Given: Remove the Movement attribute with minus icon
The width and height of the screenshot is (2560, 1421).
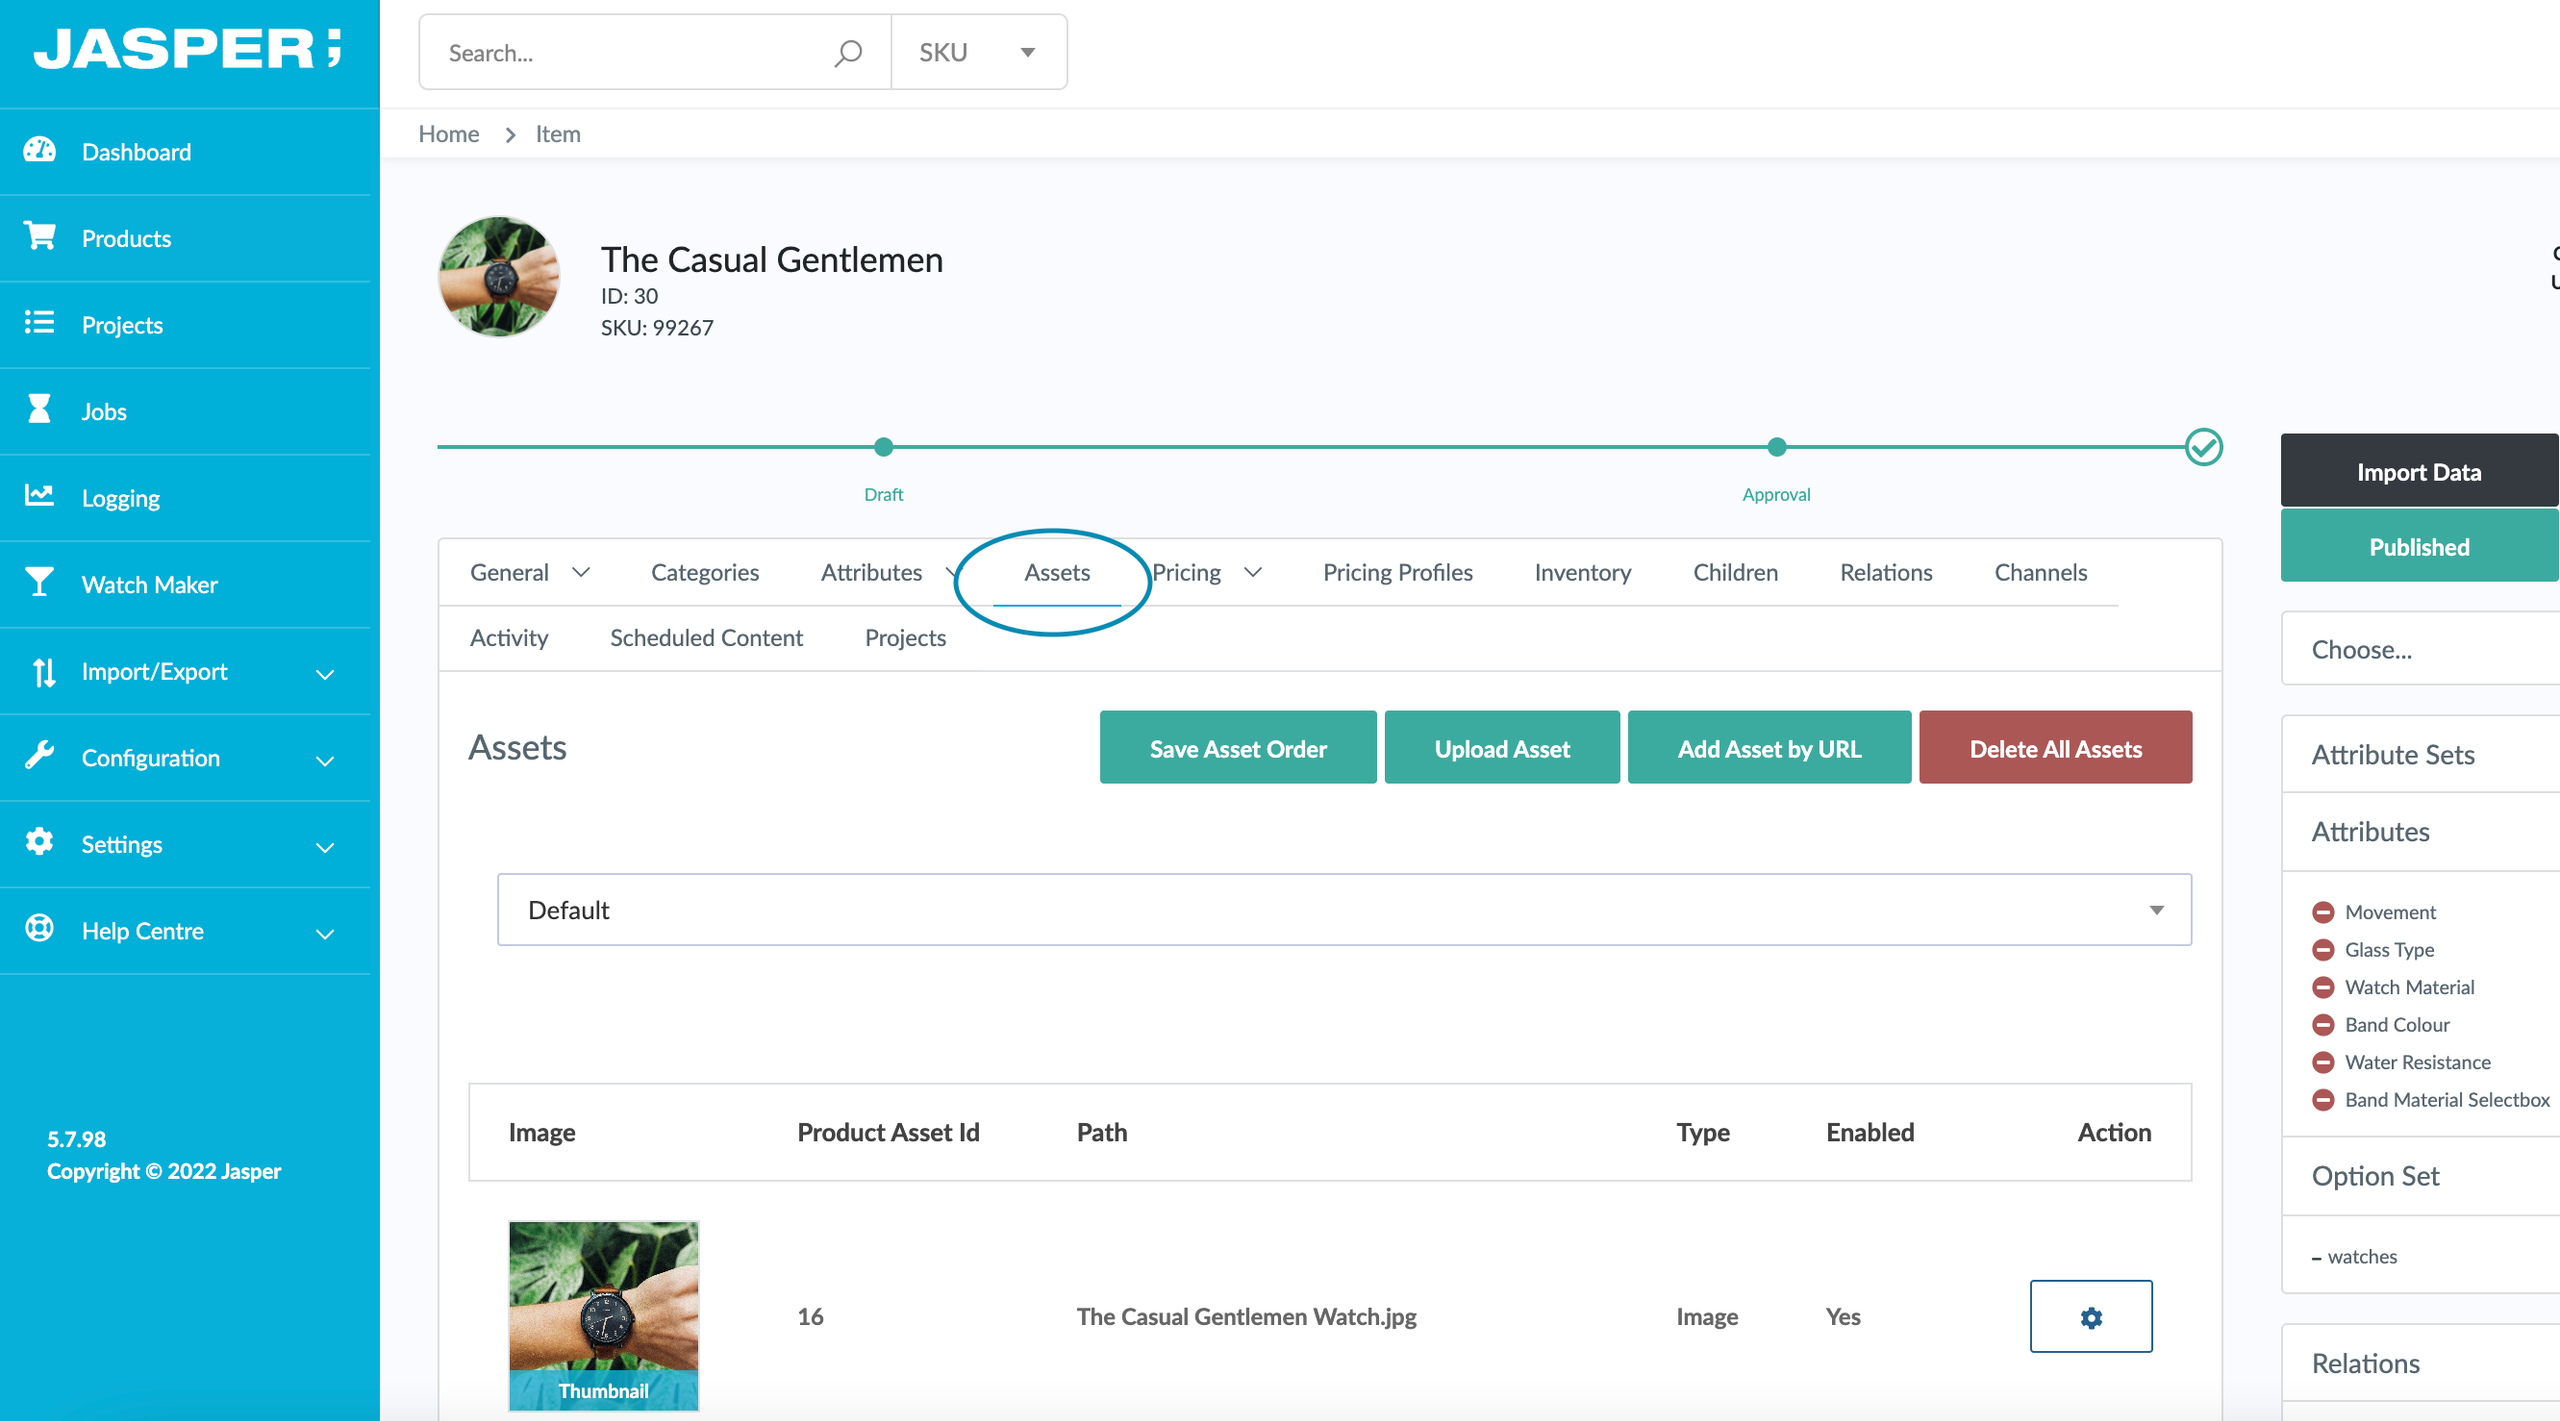Looking at the screenshot, I should 2323,912.
